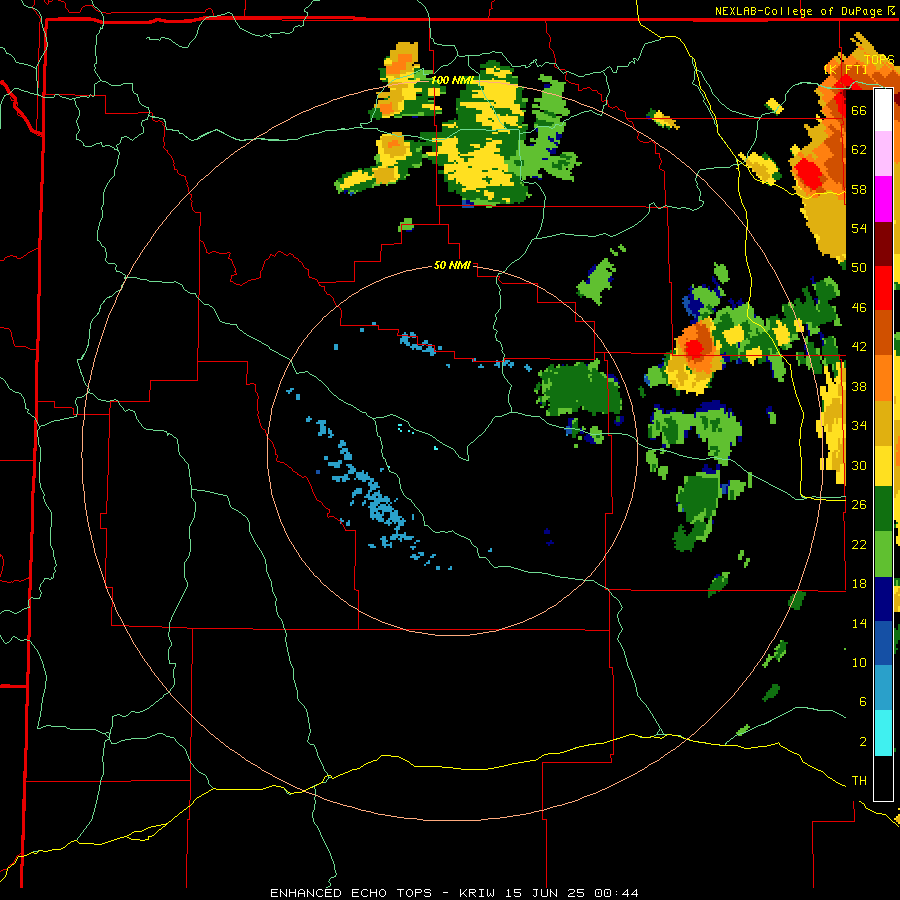
Task: Click the NEXLAB-College of DuPage text
Action: tap(798, 11)
